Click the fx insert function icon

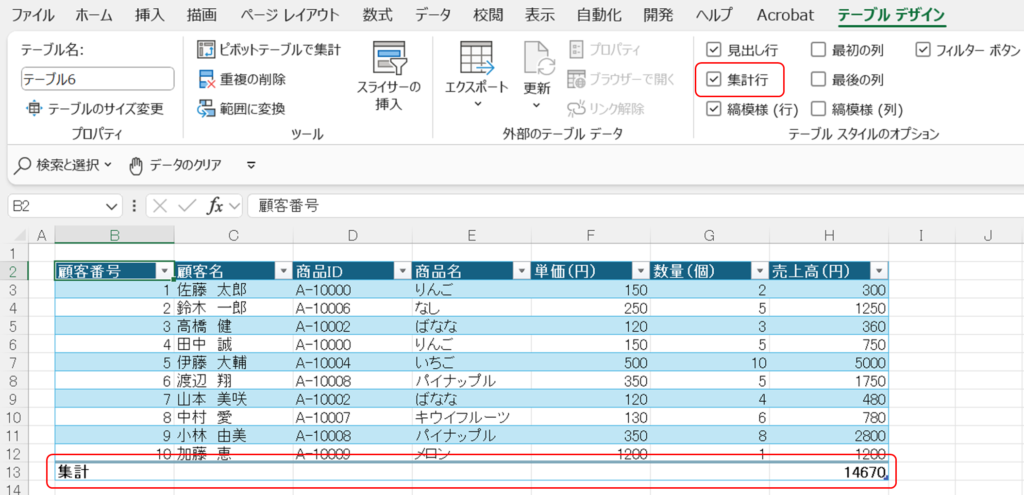coord(214,206)
